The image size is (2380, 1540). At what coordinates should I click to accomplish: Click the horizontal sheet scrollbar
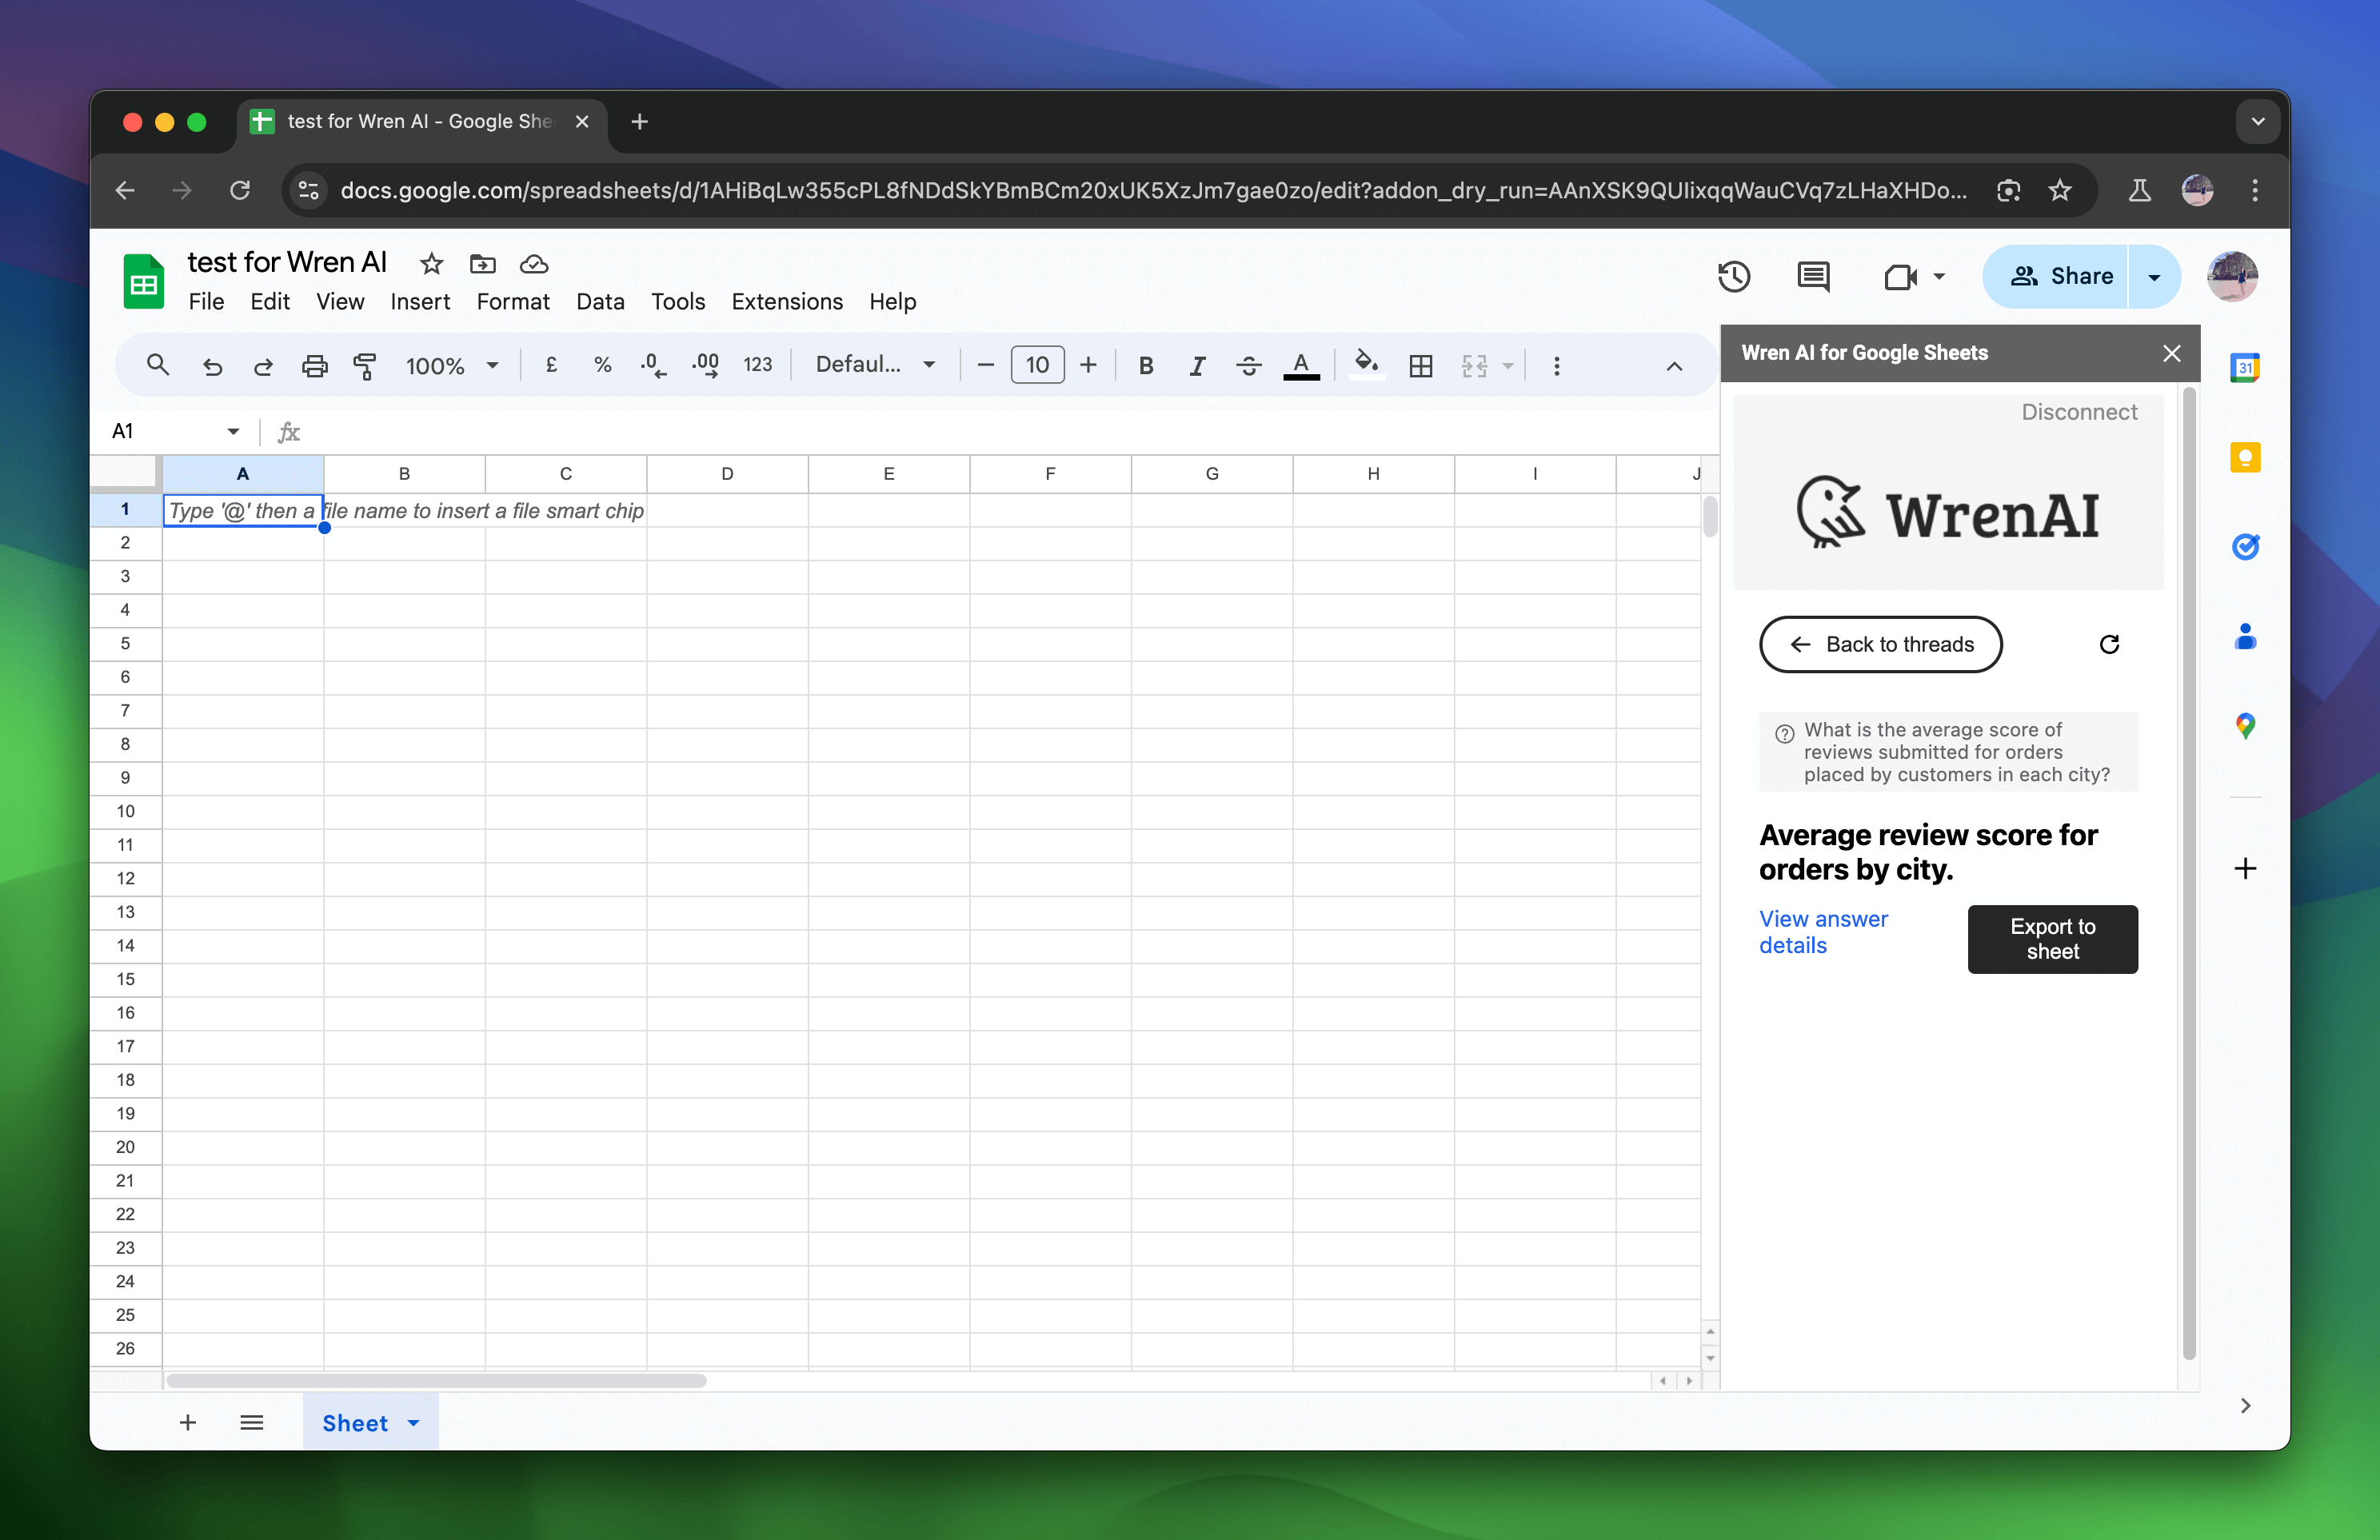[436, 1381]
